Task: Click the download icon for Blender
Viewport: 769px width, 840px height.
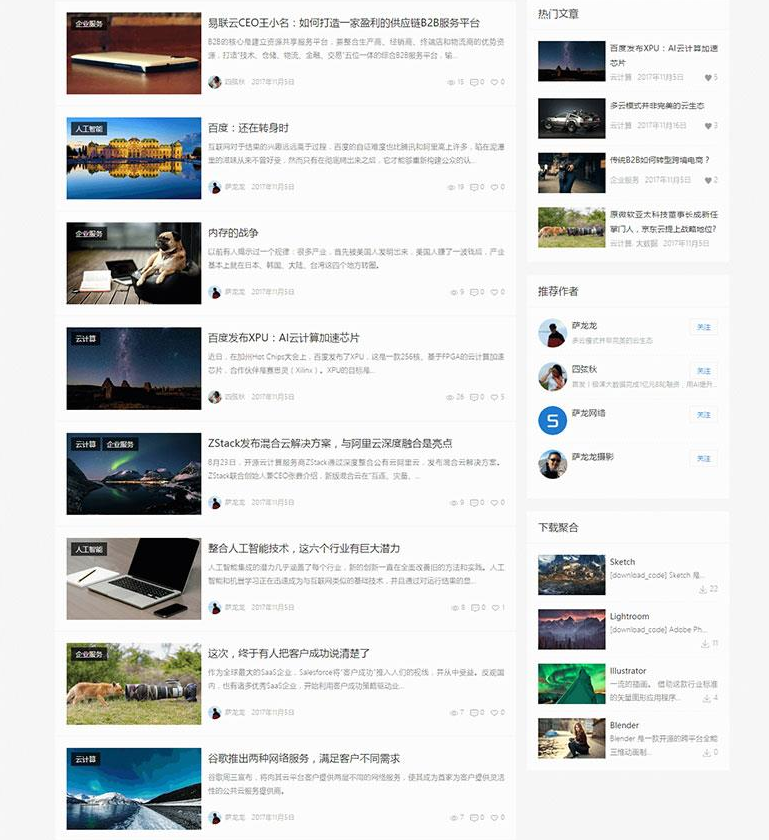Action: pyautogui.click(x=704, y=752)
